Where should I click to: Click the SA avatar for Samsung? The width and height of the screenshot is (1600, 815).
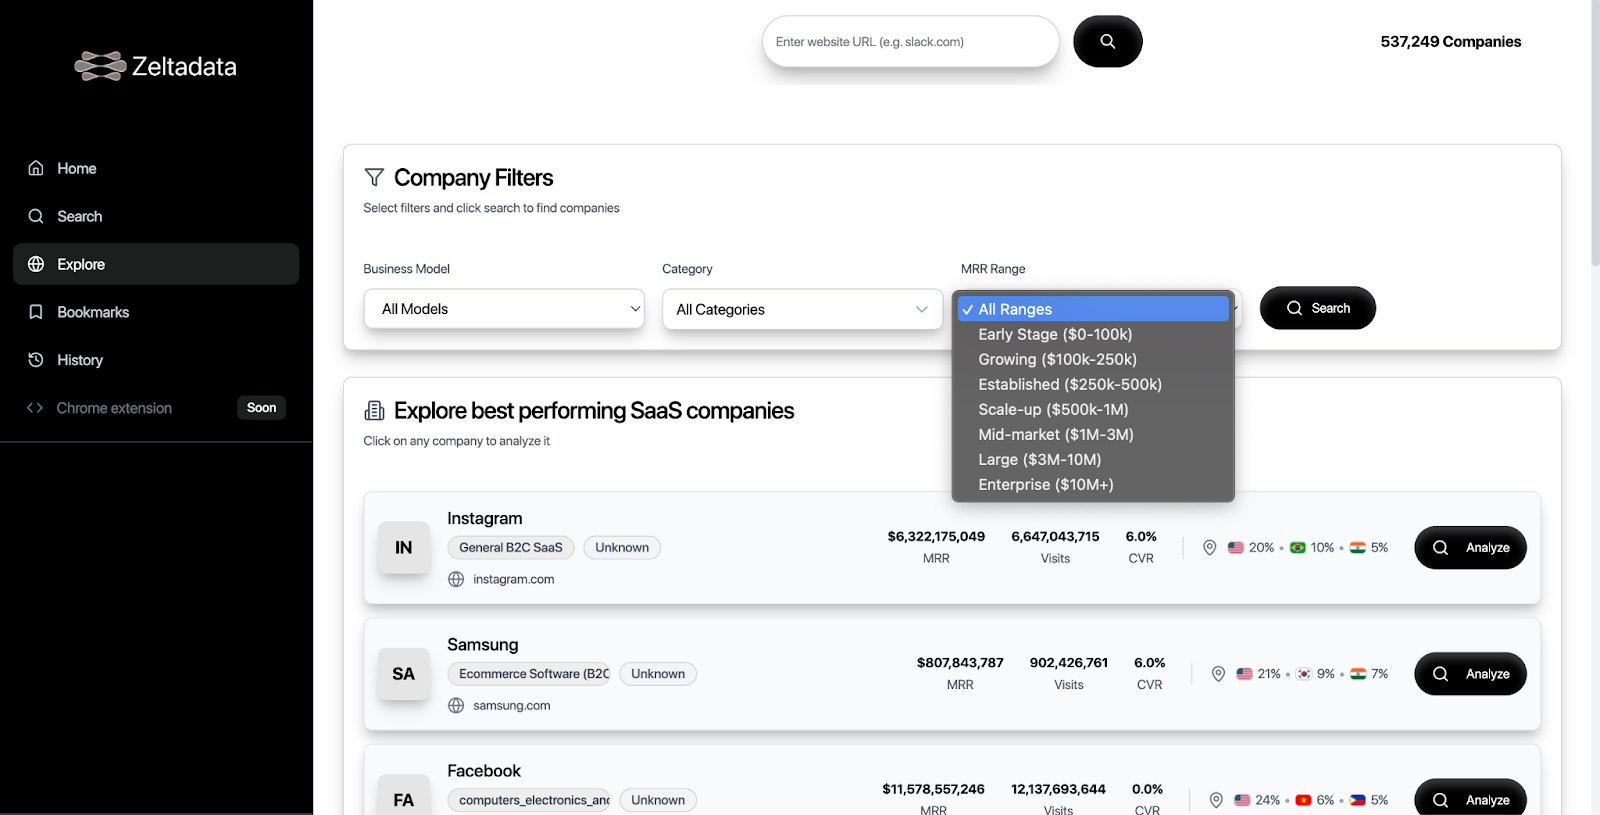point(403,674)
